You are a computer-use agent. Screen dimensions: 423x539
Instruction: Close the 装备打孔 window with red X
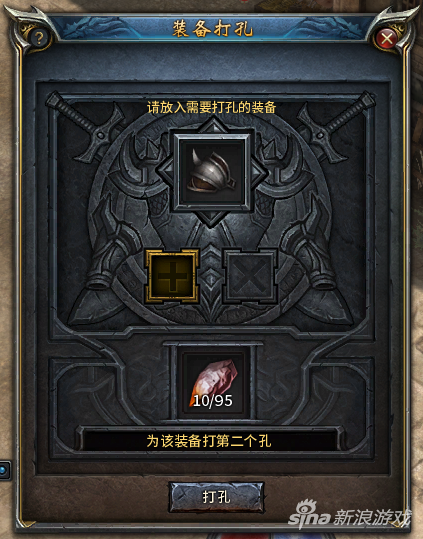[387, 38]
